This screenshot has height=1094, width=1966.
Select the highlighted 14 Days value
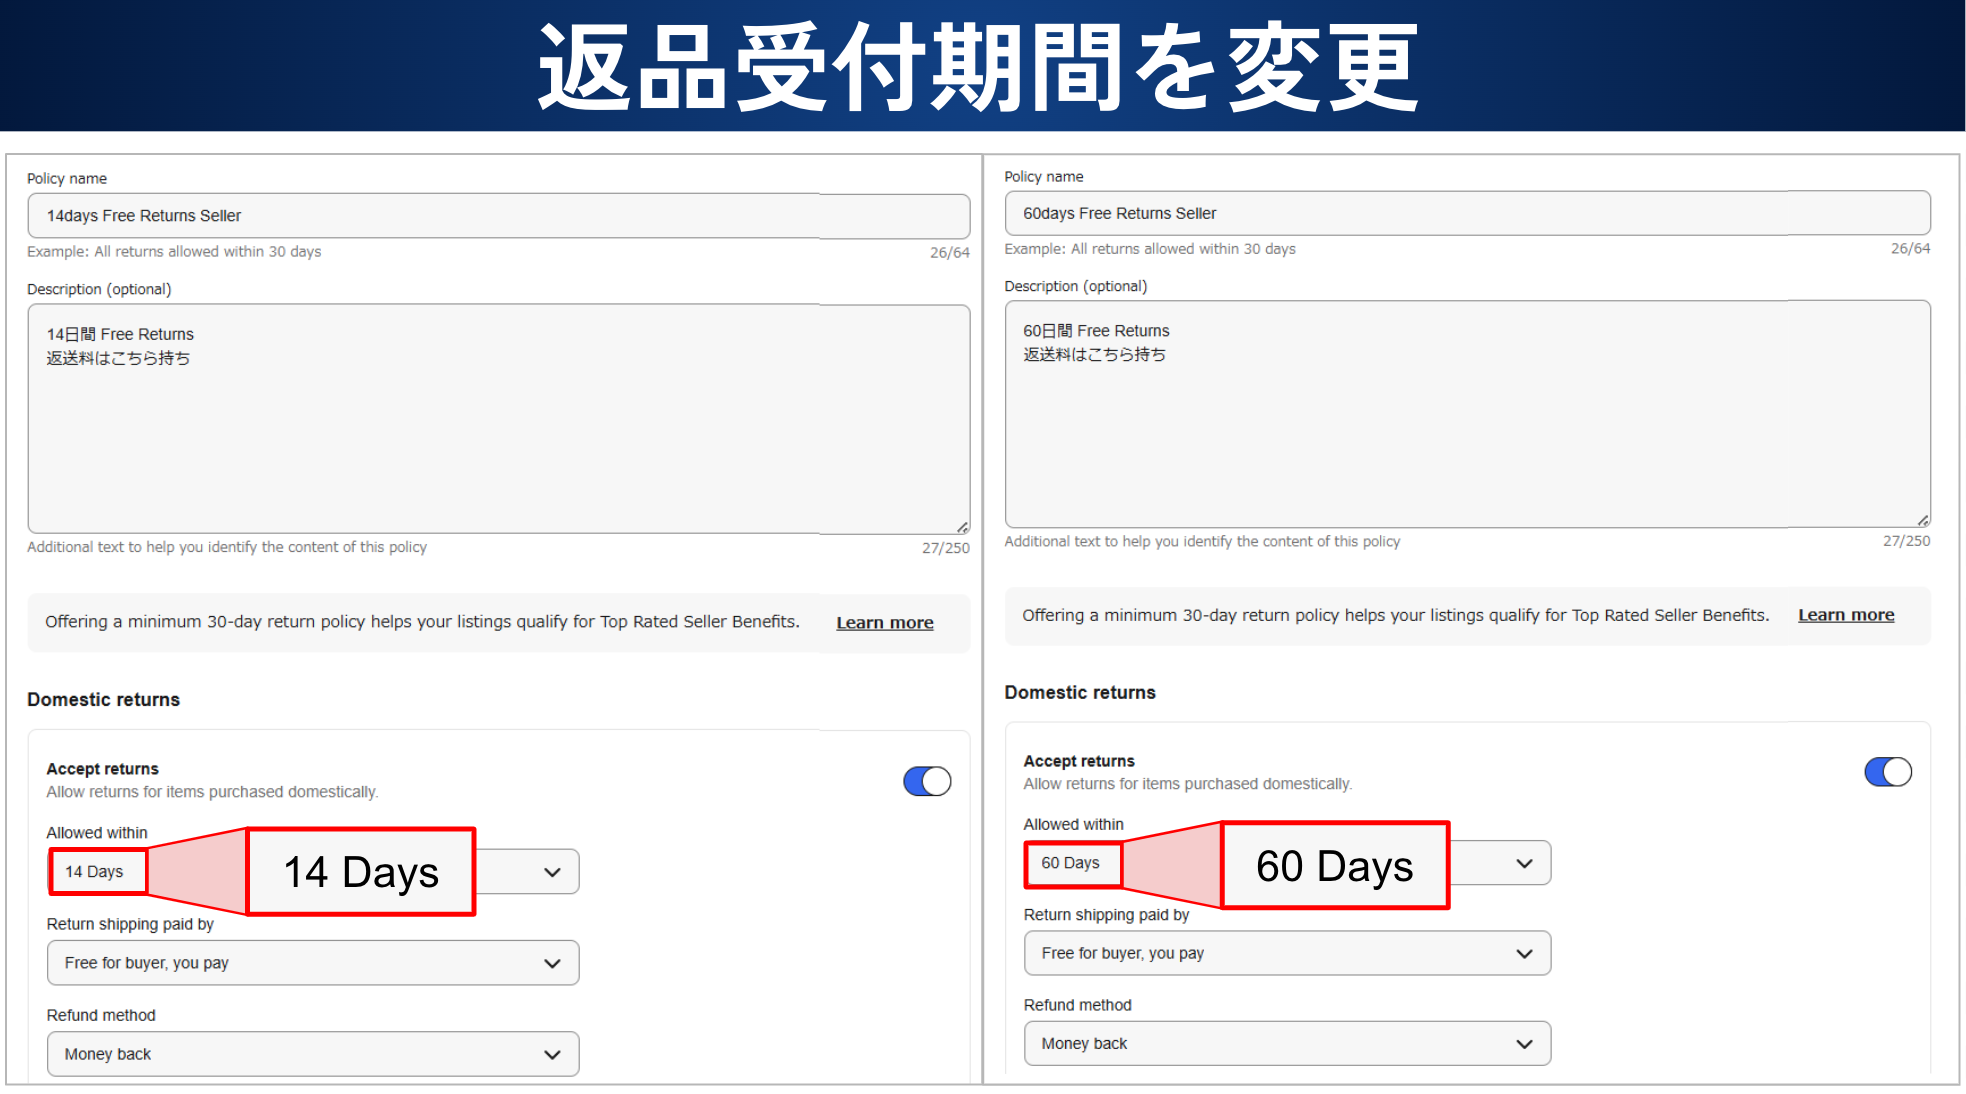pyautogui.click(x=96, y=872)
